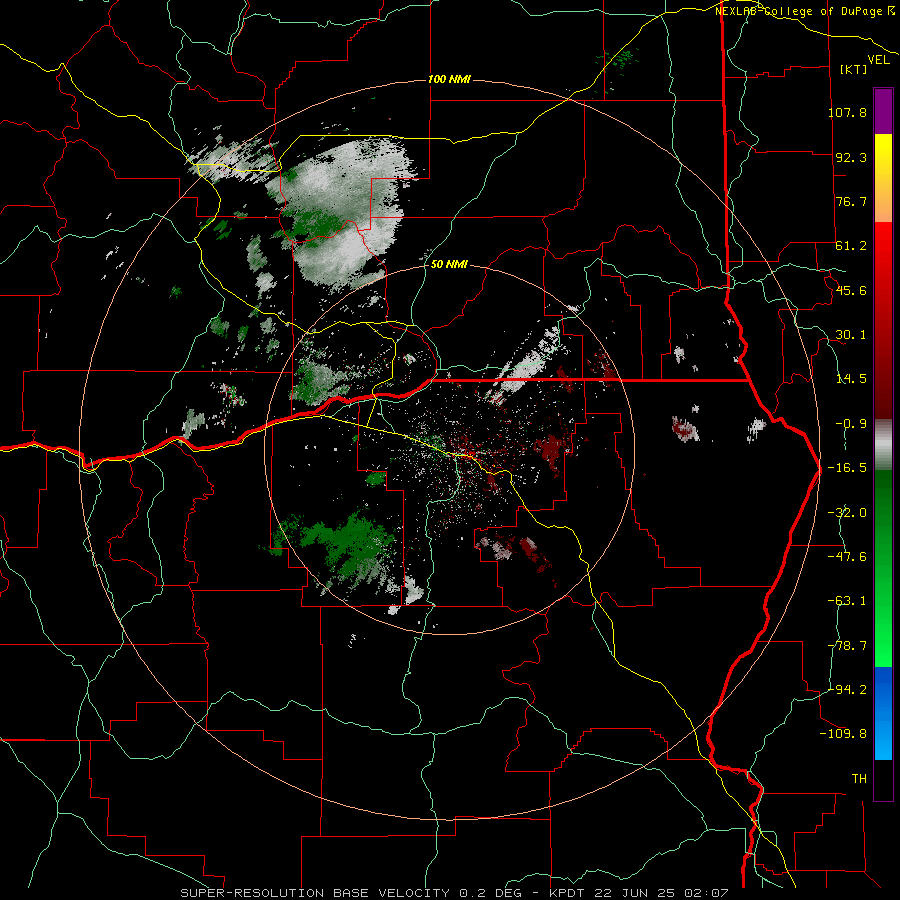Click the 14.5 velocity scale value
Viewport: 900px width, 900px height.
pyautogui.click(x=851, y=379)
